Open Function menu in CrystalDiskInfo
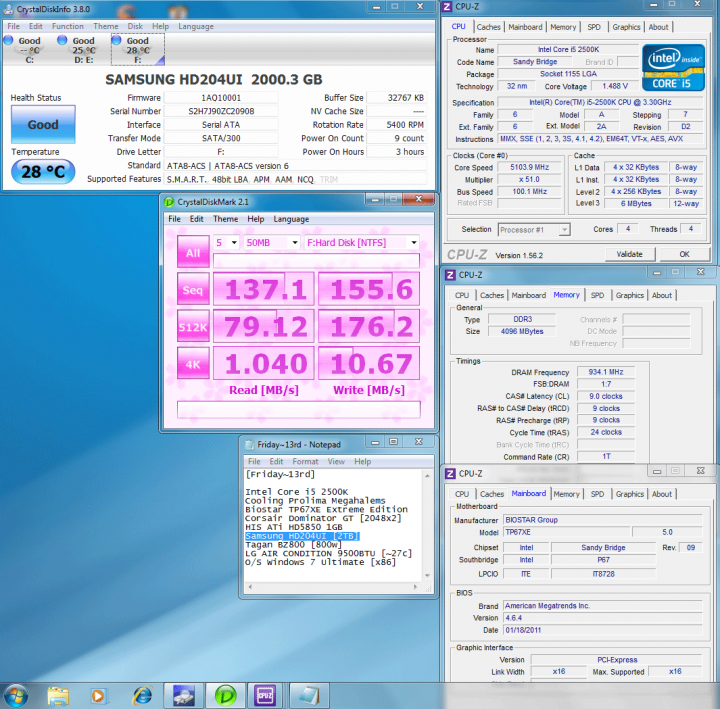Screen dimensions: 720x709 (x=68, y=26)
